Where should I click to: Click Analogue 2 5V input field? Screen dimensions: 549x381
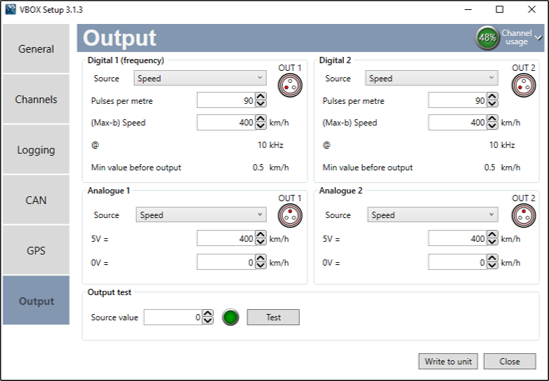click(458, 239)
